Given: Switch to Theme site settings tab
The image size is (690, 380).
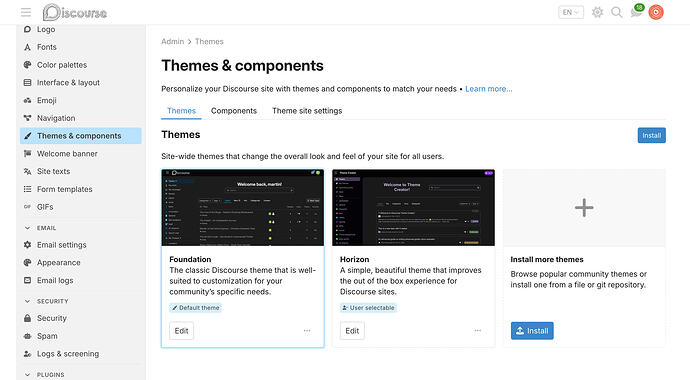Looking at the screenshot, I should [x=307, y=111].
